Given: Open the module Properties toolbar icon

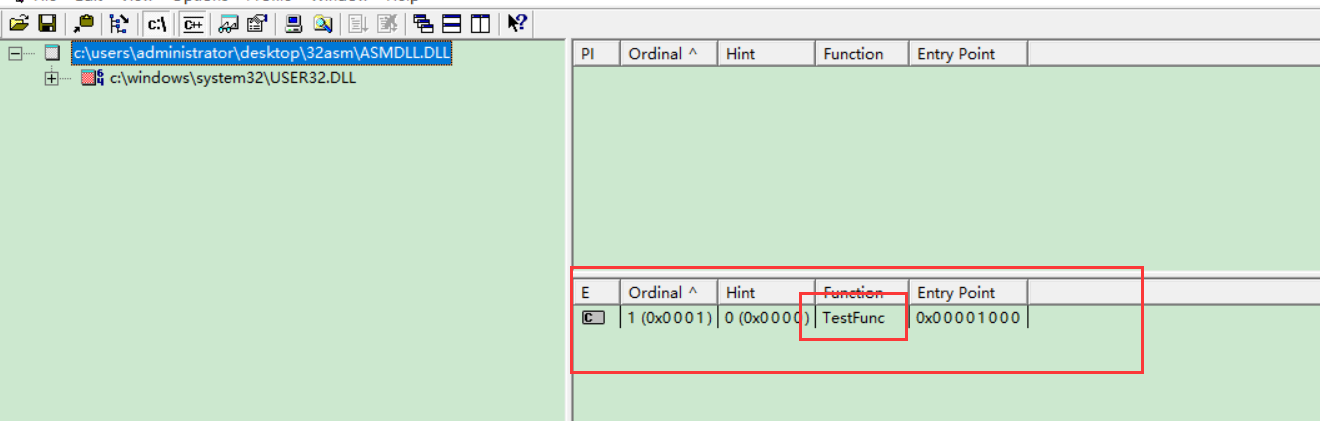Looking at the screenshot, I should (x=256, y=22).
